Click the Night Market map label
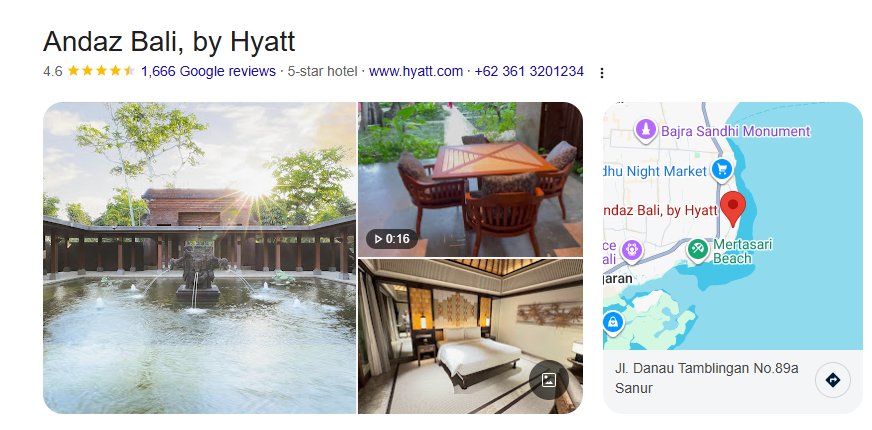This screenshot has width=872, height=430. point(655,171)
